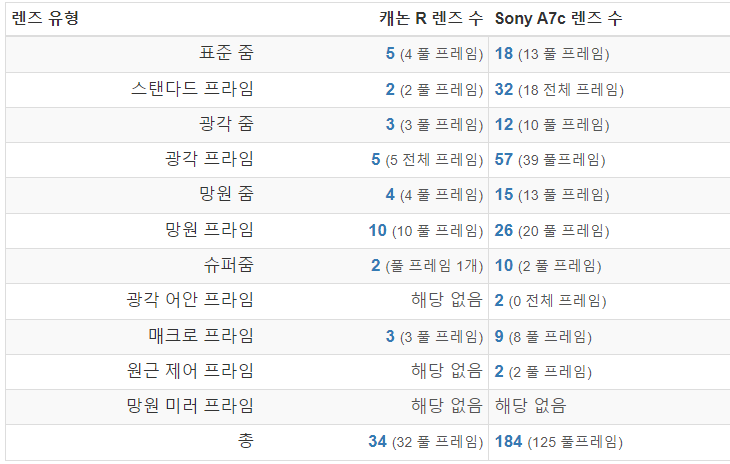Image resolution: width=730 pixels, height=464 pixels.
Task: Click '(125 풀프레임)' text in total row
Action: [575, 442]
